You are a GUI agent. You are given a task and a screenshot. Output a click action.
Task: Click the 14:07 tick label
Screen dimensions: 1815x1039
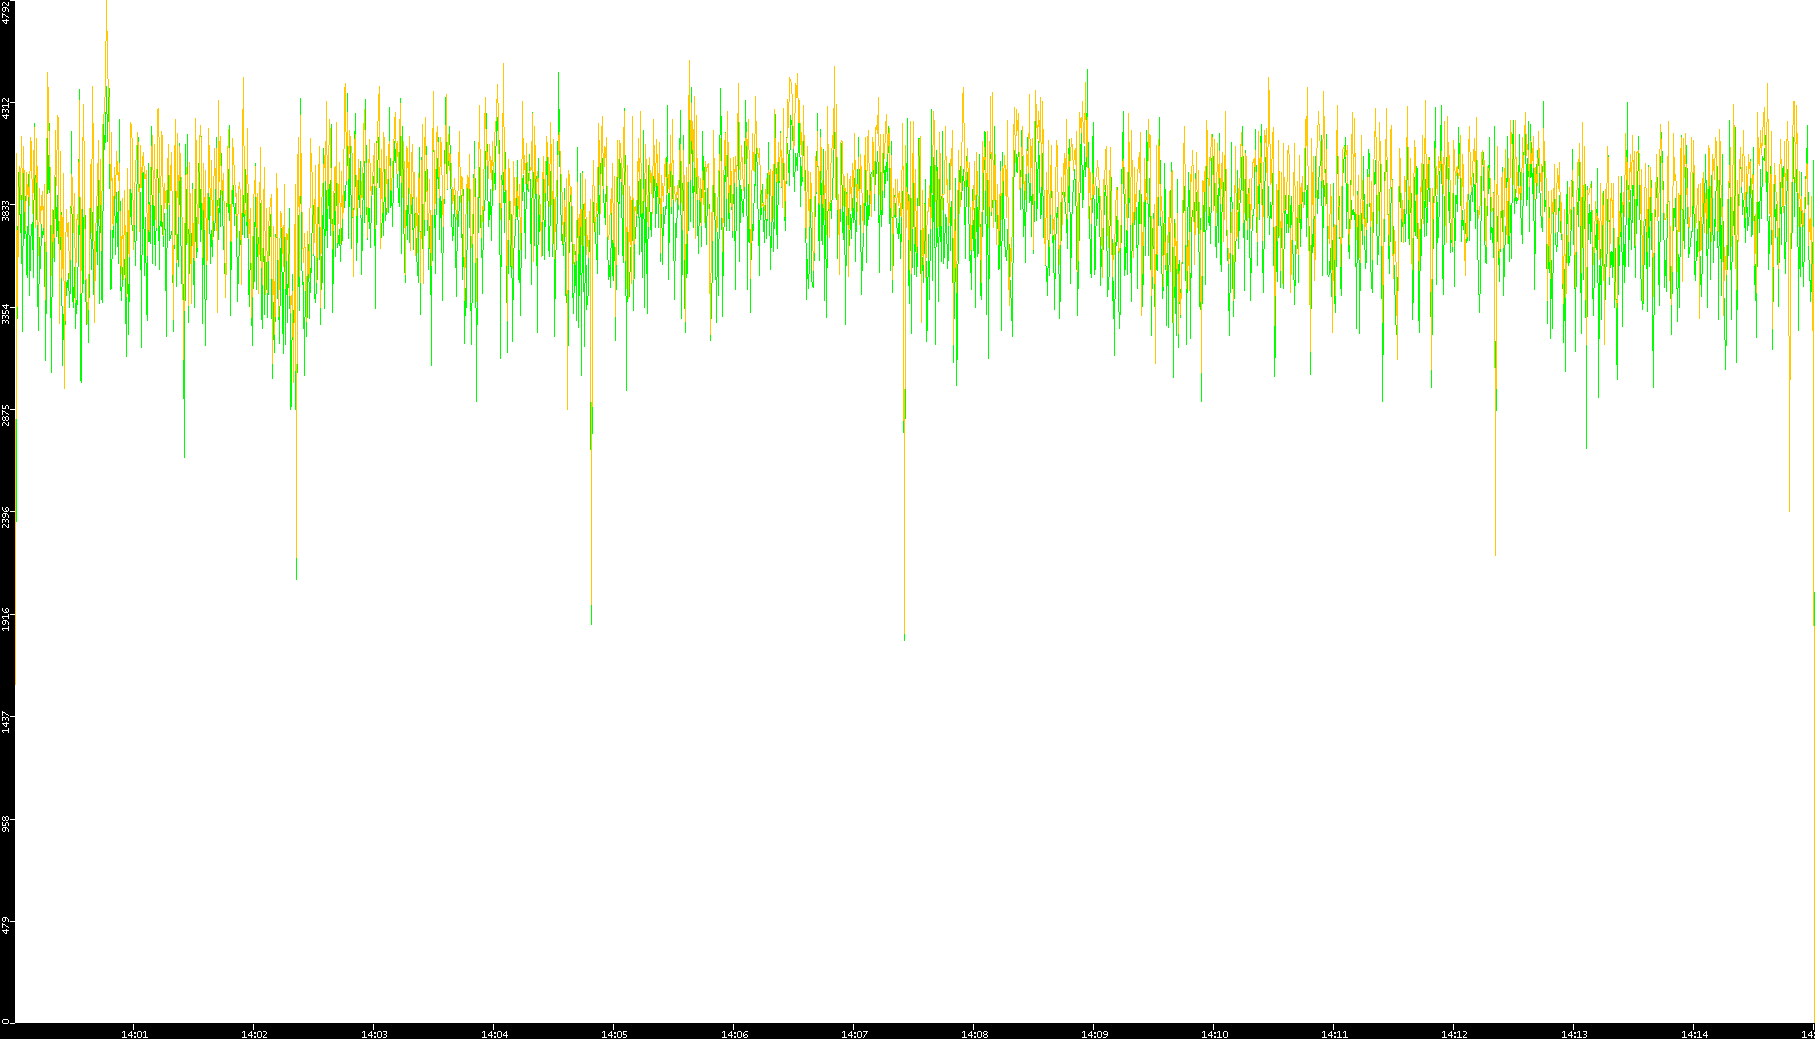(x=854, y=1034)
